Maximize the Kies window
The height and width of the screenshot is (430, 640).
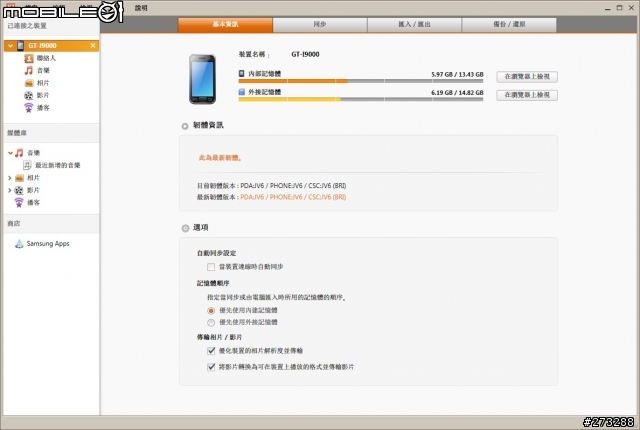point(620,8)
